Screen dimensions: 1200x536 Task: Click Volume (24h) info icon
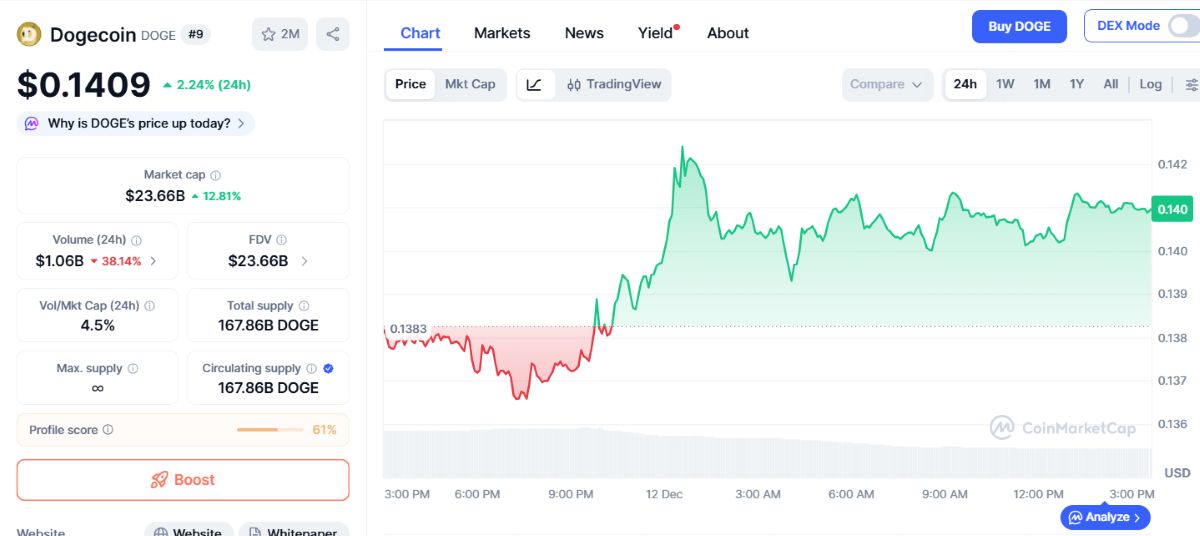point(136,240)
